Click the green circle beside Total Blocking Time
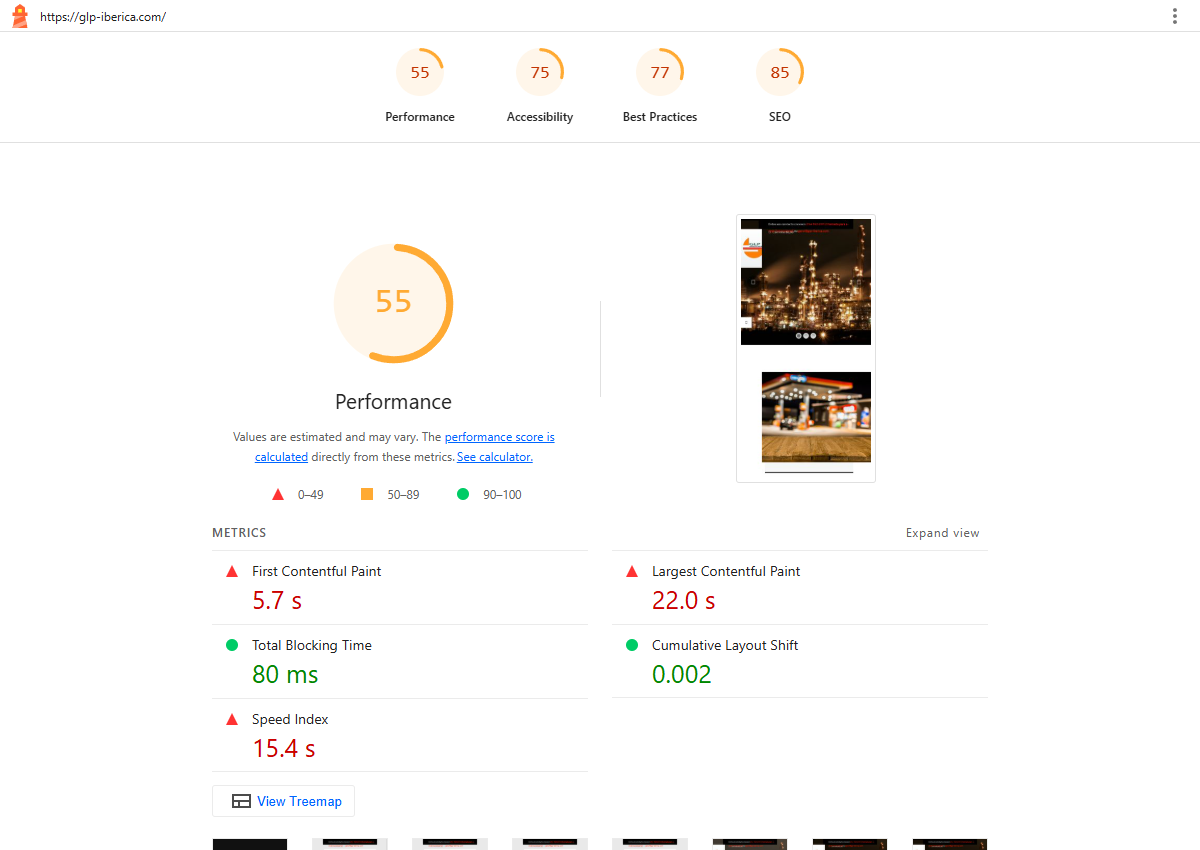Image resolution: width=1200 pixels, height=850 pixels. coord(232,645)
